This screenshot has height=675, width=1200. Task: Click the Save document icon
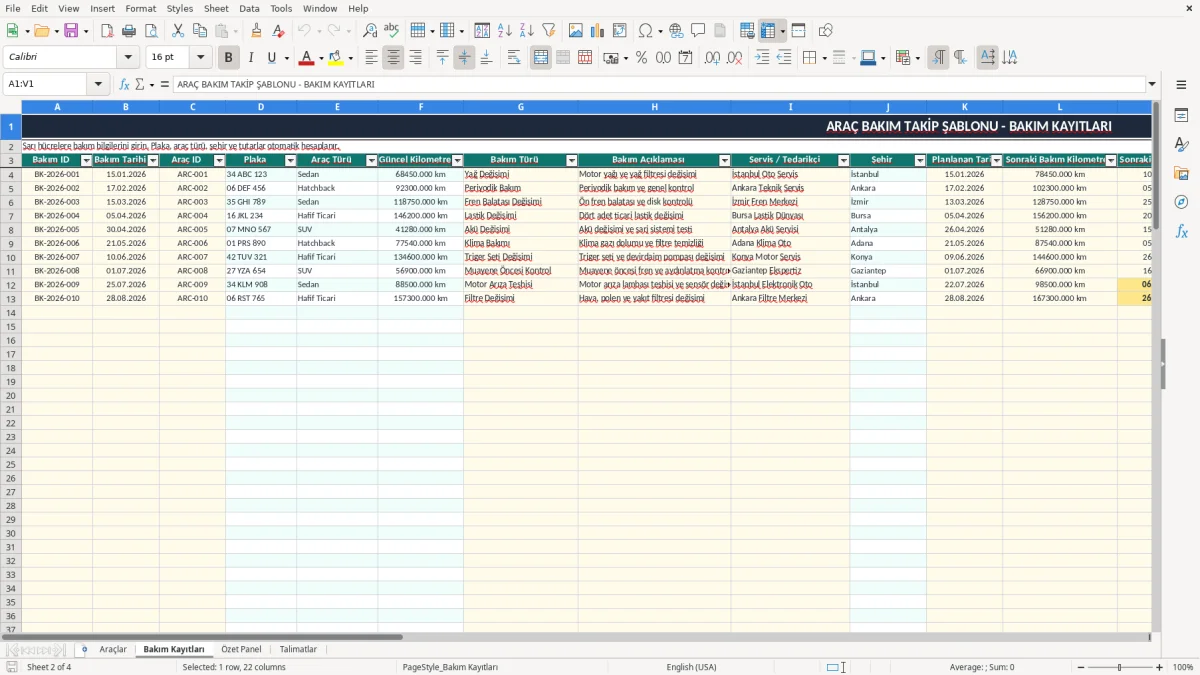(x=71, y=31)
